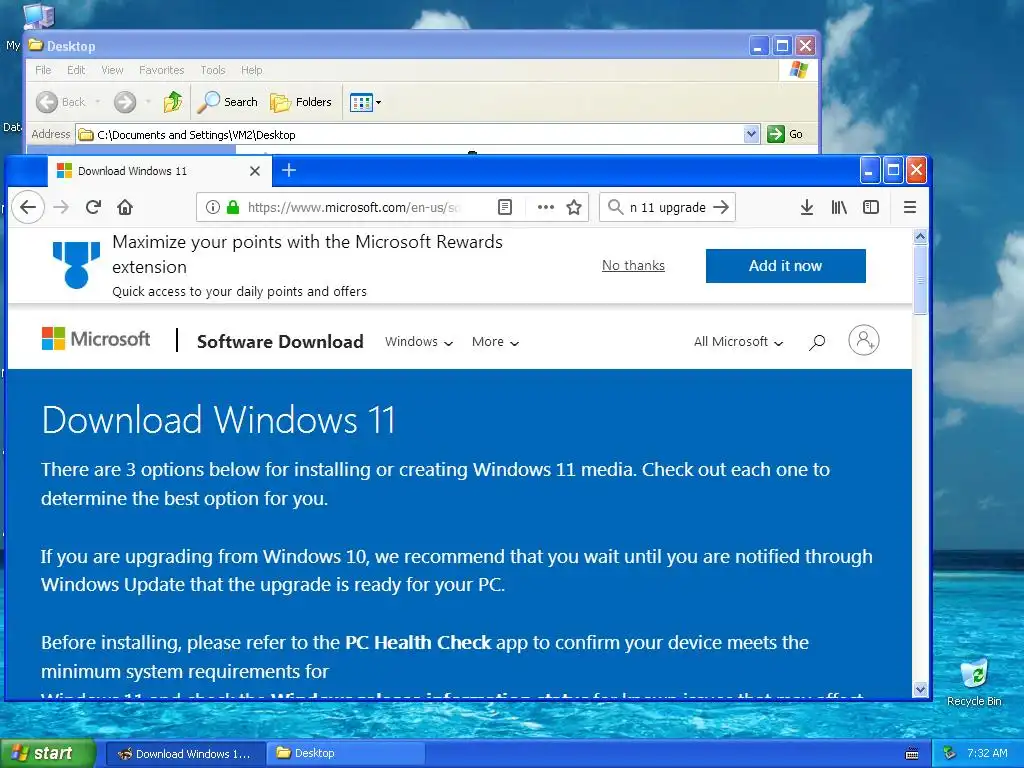Image resolution: width=1024 pixels, height=768 pixels.
Task: Reload the Download Windows 11 page
Action: [93, 208]
